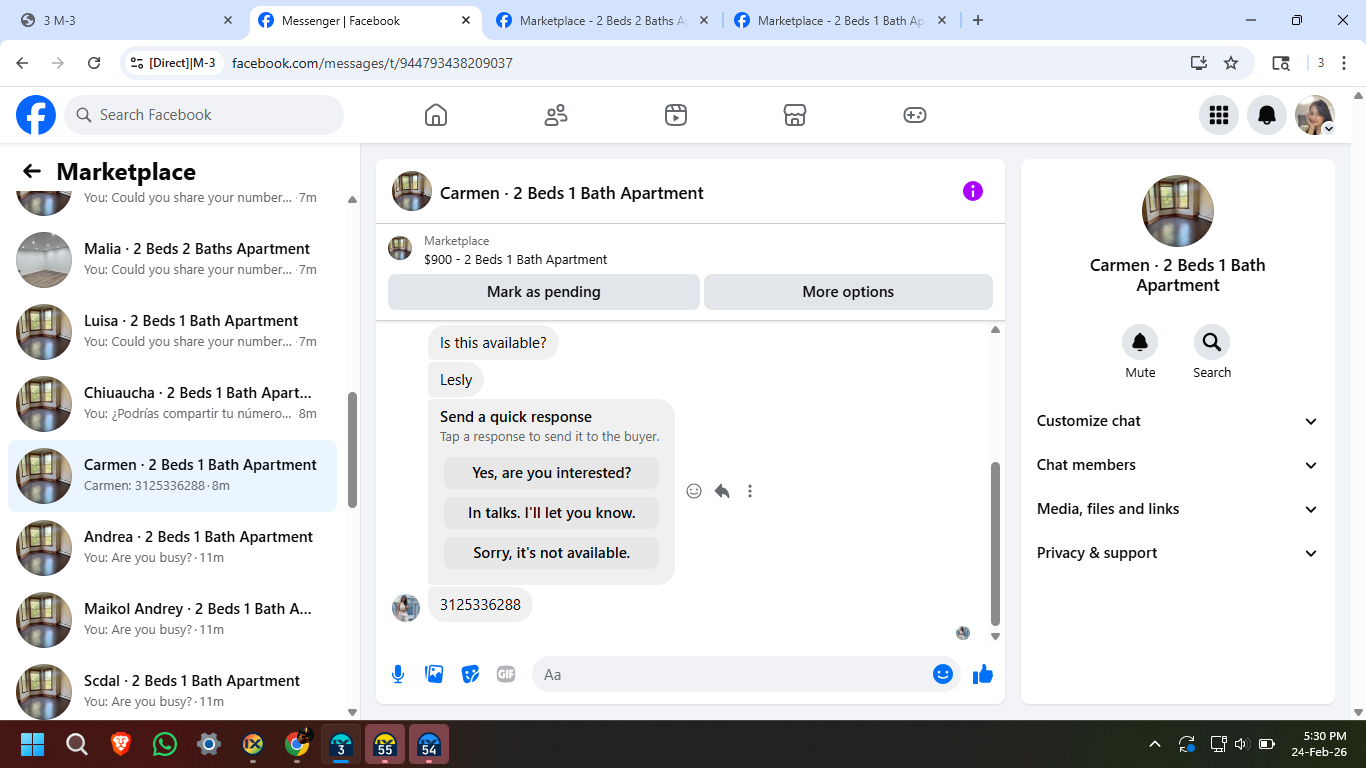
Task: Open more options three-dot message menu
Action: coord(750,491)
